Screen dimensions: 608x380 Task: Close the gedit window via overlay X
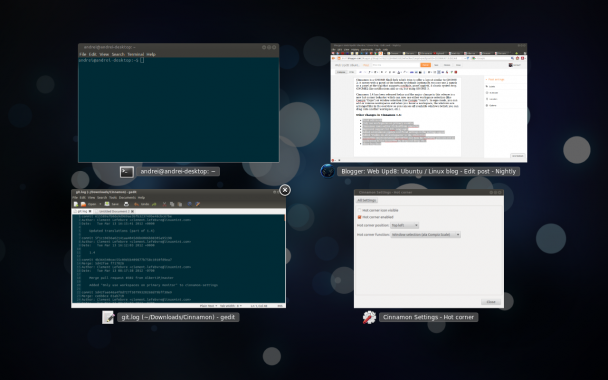click(285, 190)
